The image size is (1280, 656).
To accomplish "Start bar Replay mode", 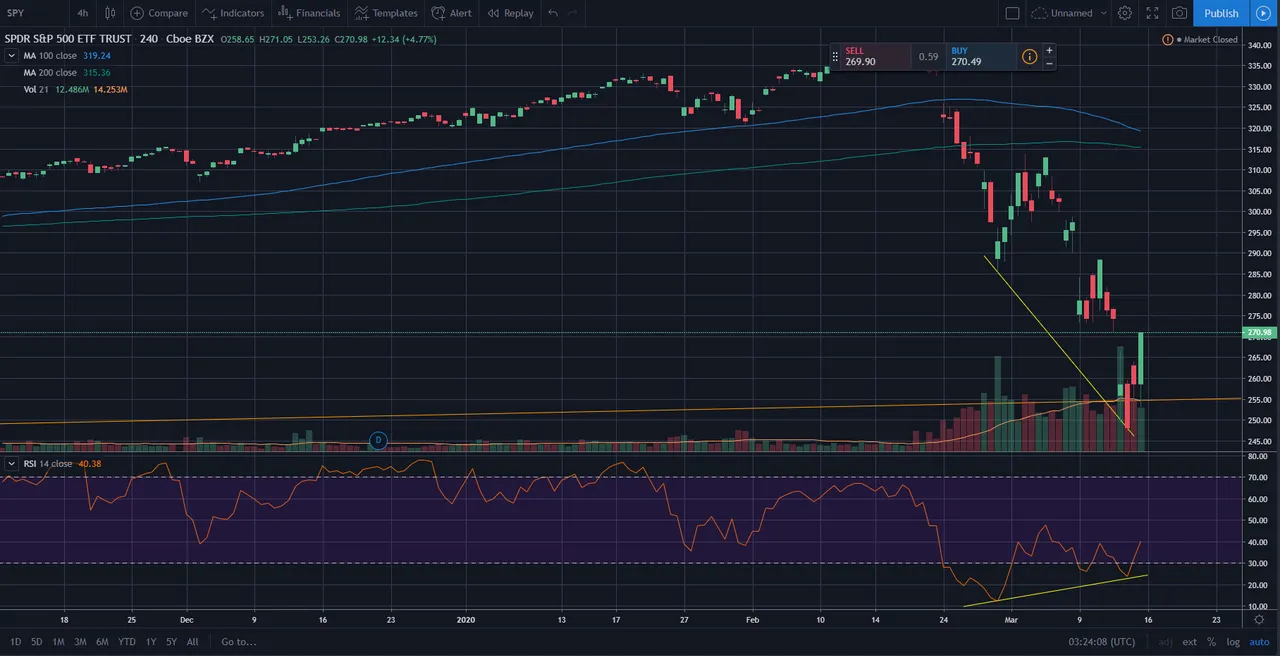I will coord(510,13).
